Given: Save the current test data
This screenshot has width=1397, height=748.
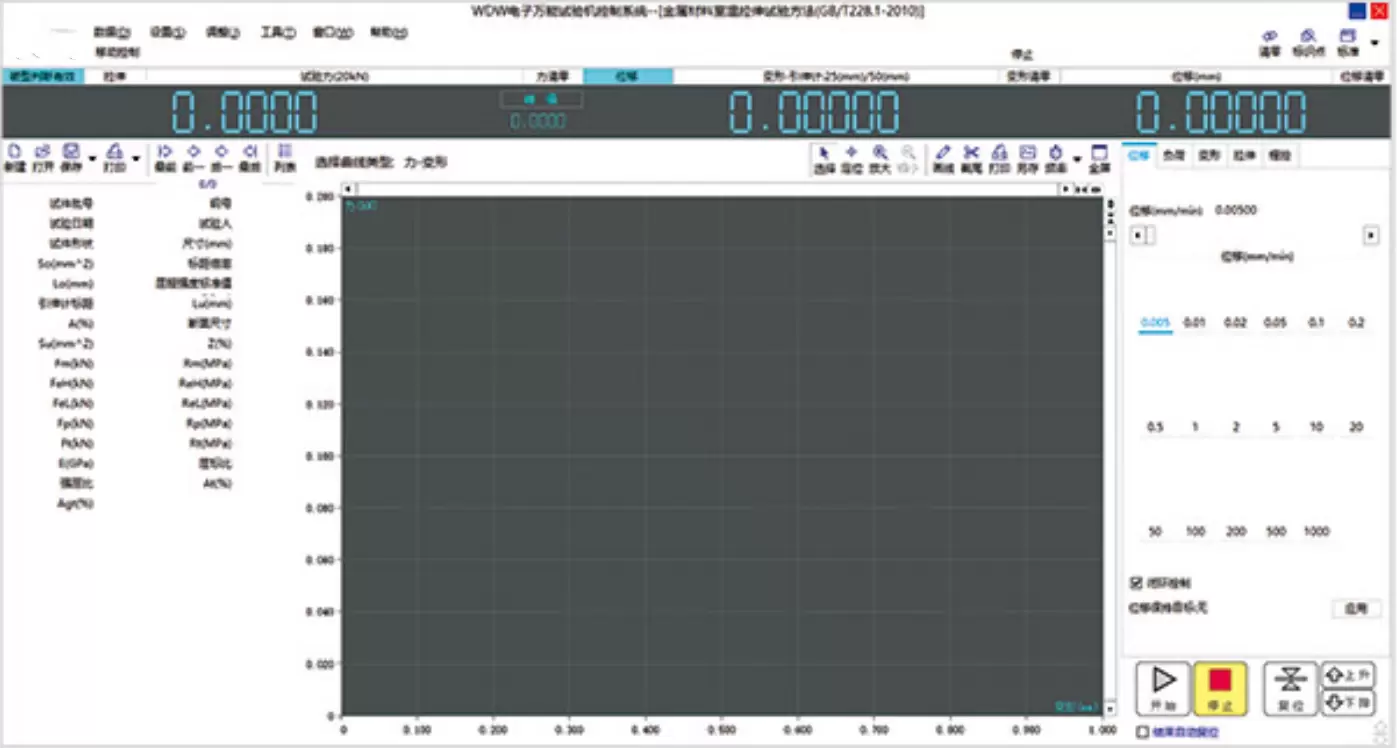Looking at the screenshot, I should 70,155.
